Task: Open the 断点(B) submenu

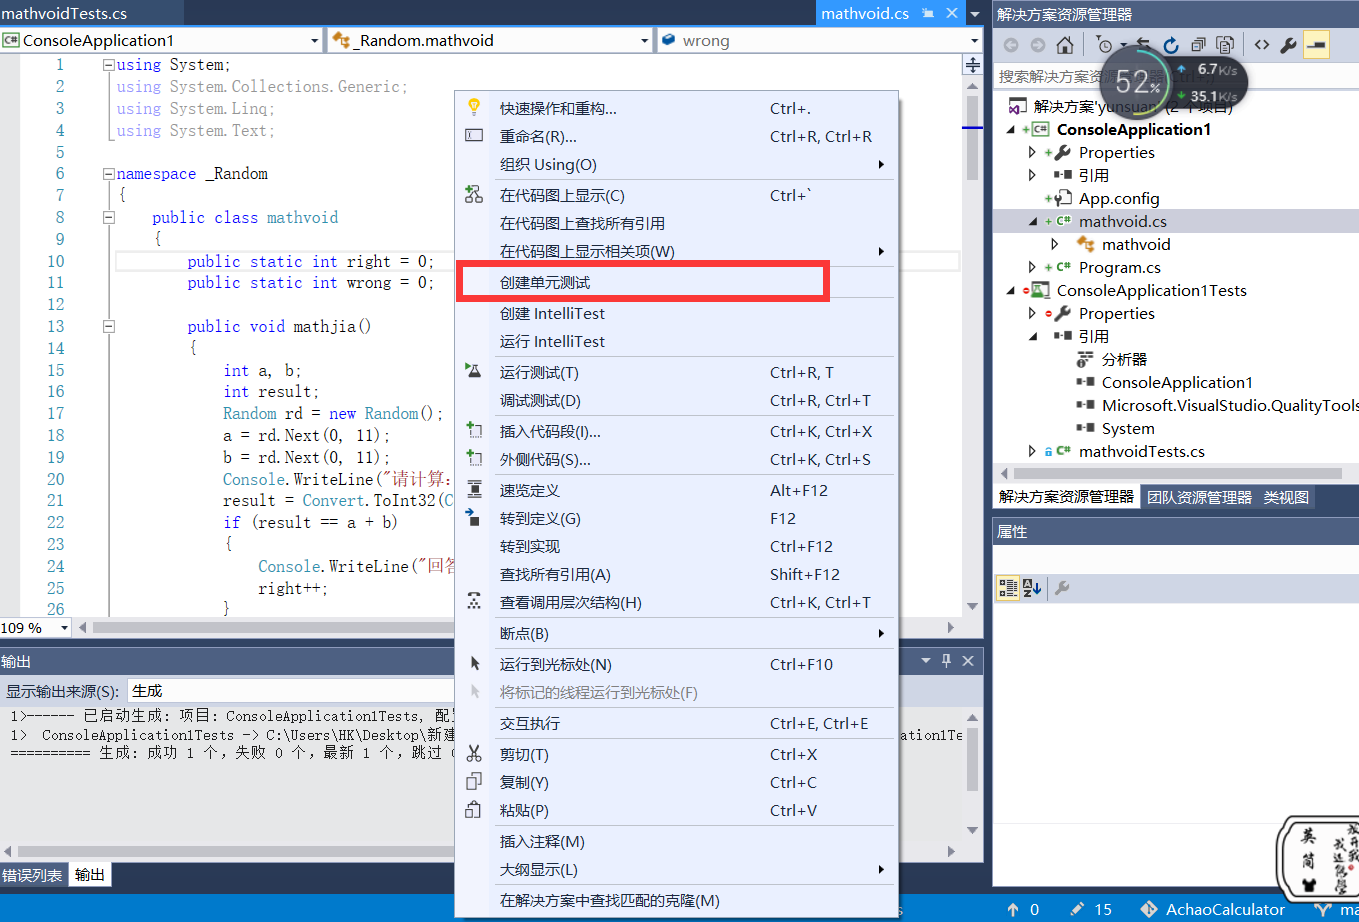Action: [677, 633]
